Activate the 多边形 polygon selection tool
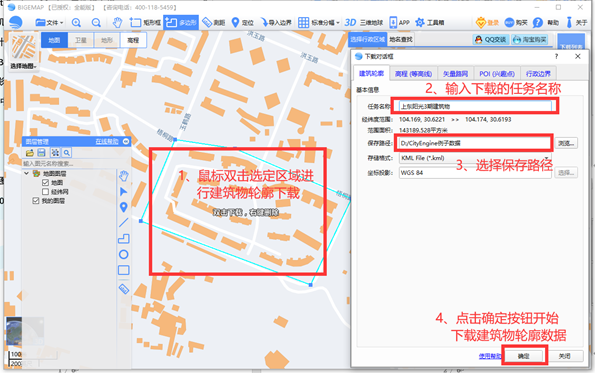 [181, 23]
